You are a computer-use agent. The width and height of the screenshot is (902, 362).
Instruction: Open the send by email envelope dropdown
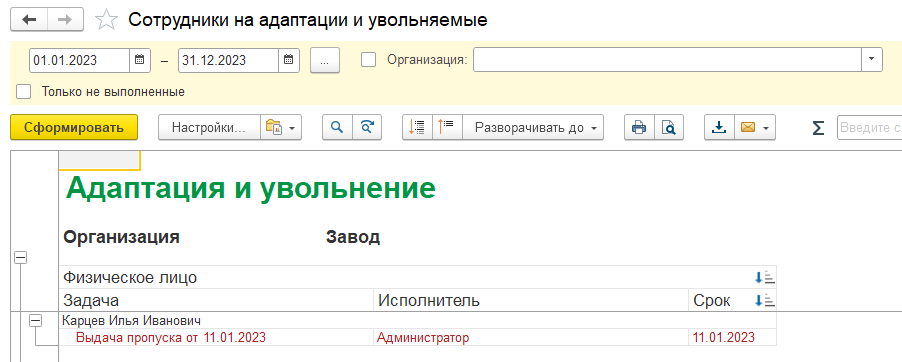point(755,127)
